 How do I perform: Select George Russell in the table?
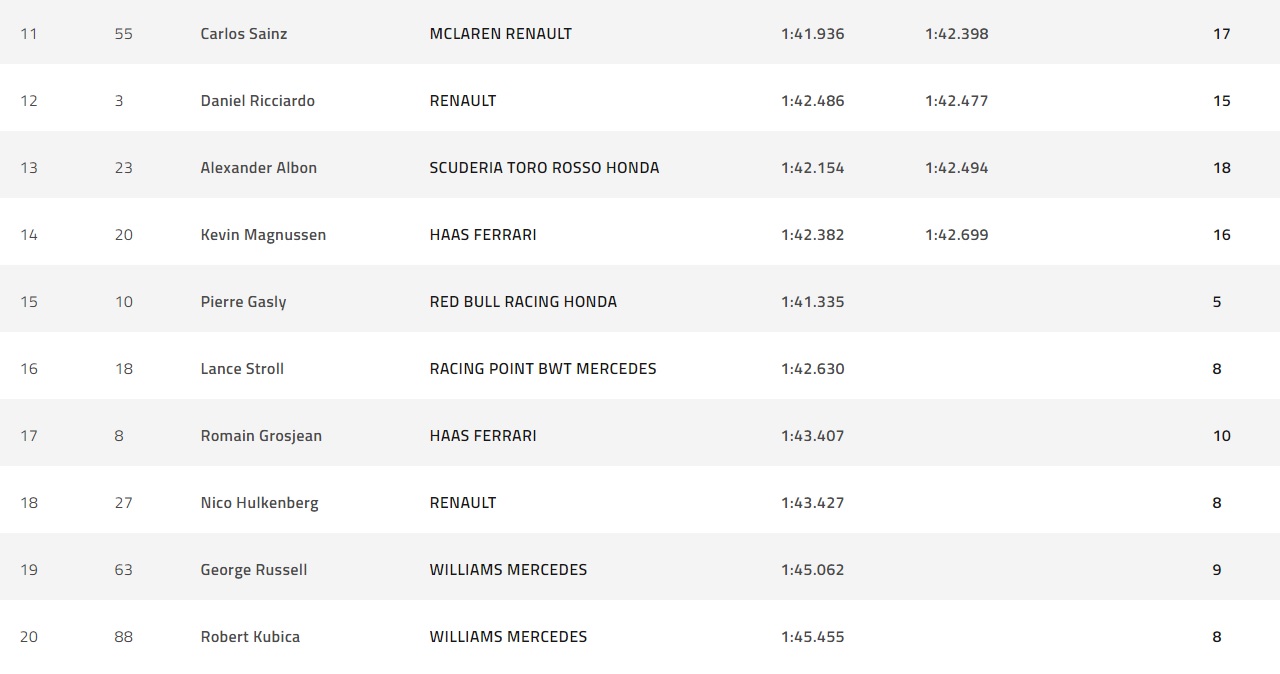click(x=253, y=570)
